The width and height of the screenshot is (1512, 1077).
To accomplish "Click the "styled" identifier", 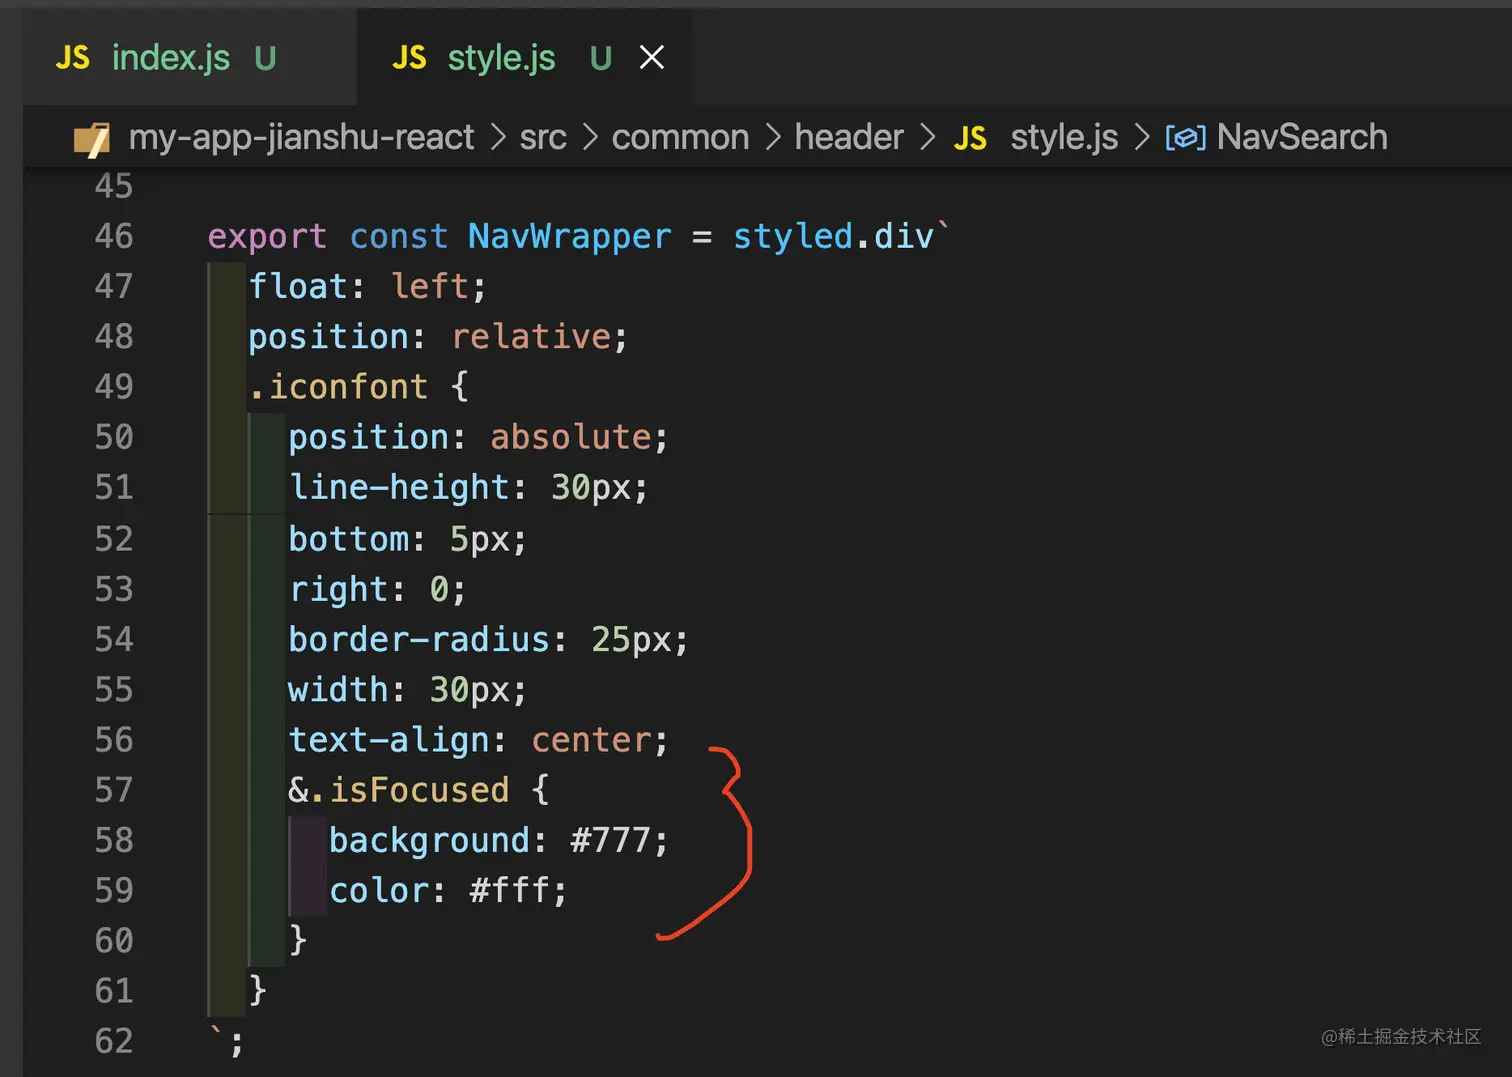I will click(793, 237).
